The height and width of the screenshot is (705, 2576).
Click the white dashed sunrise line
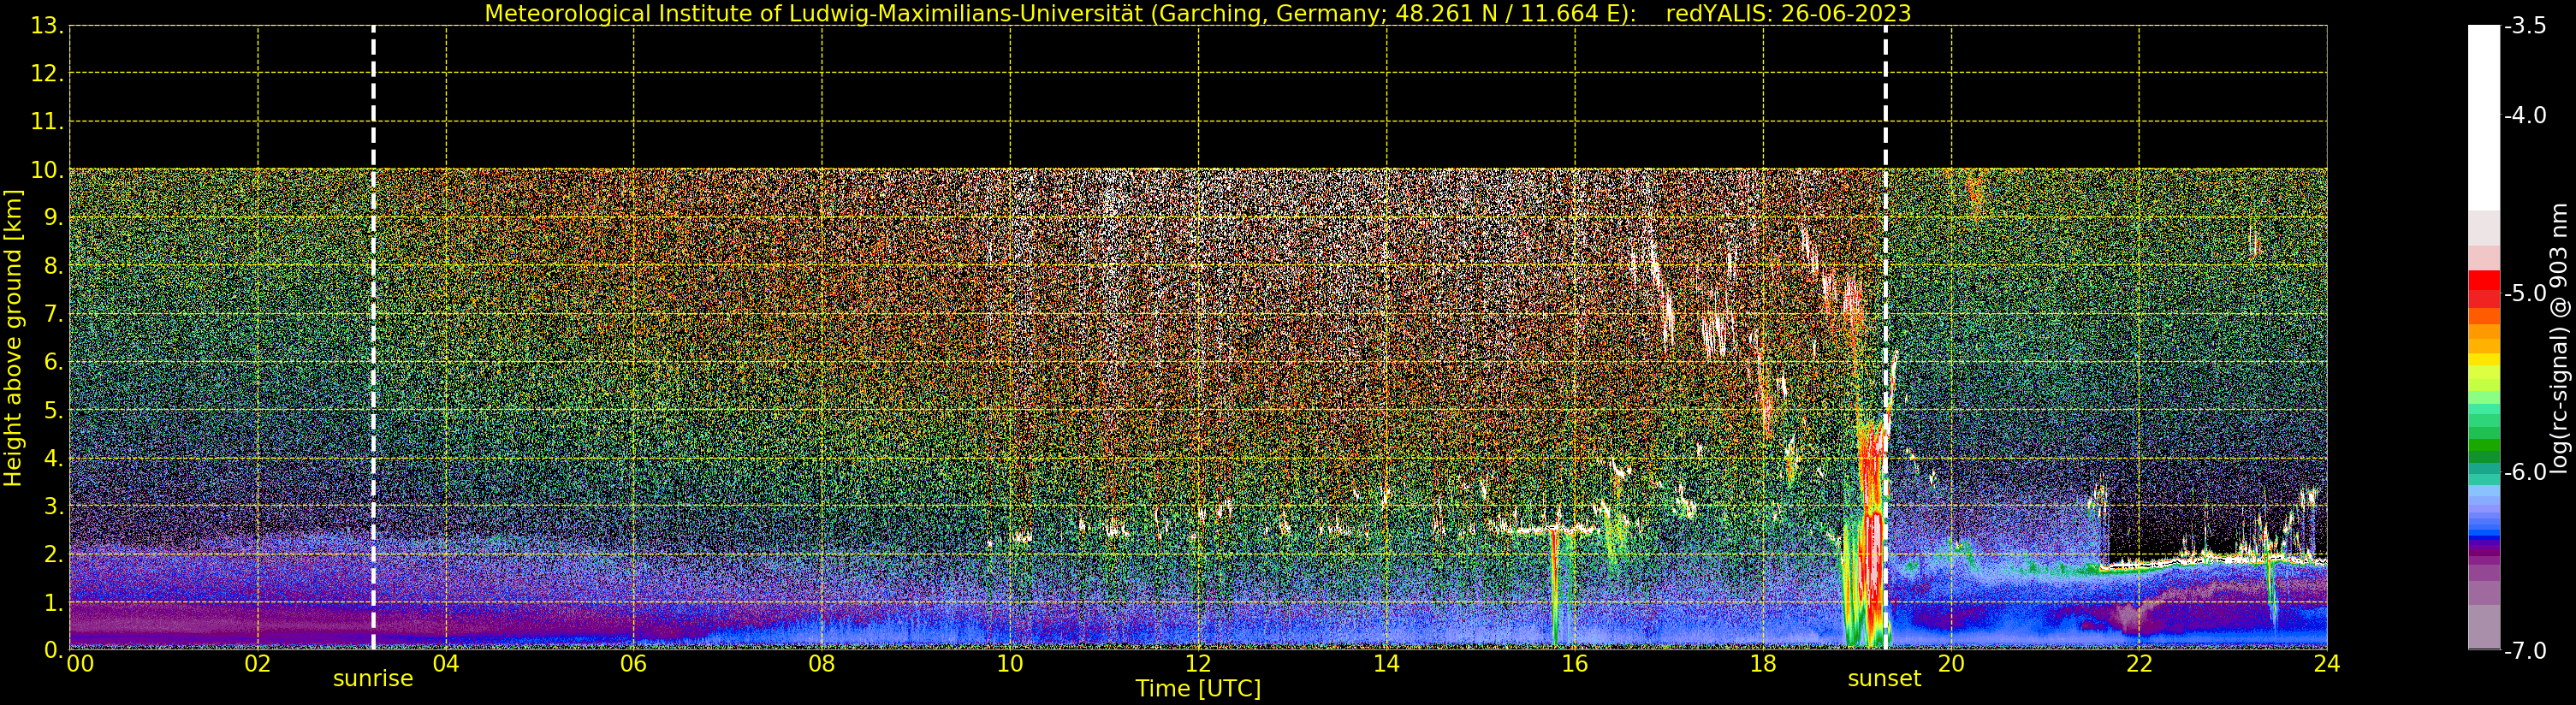373,338
